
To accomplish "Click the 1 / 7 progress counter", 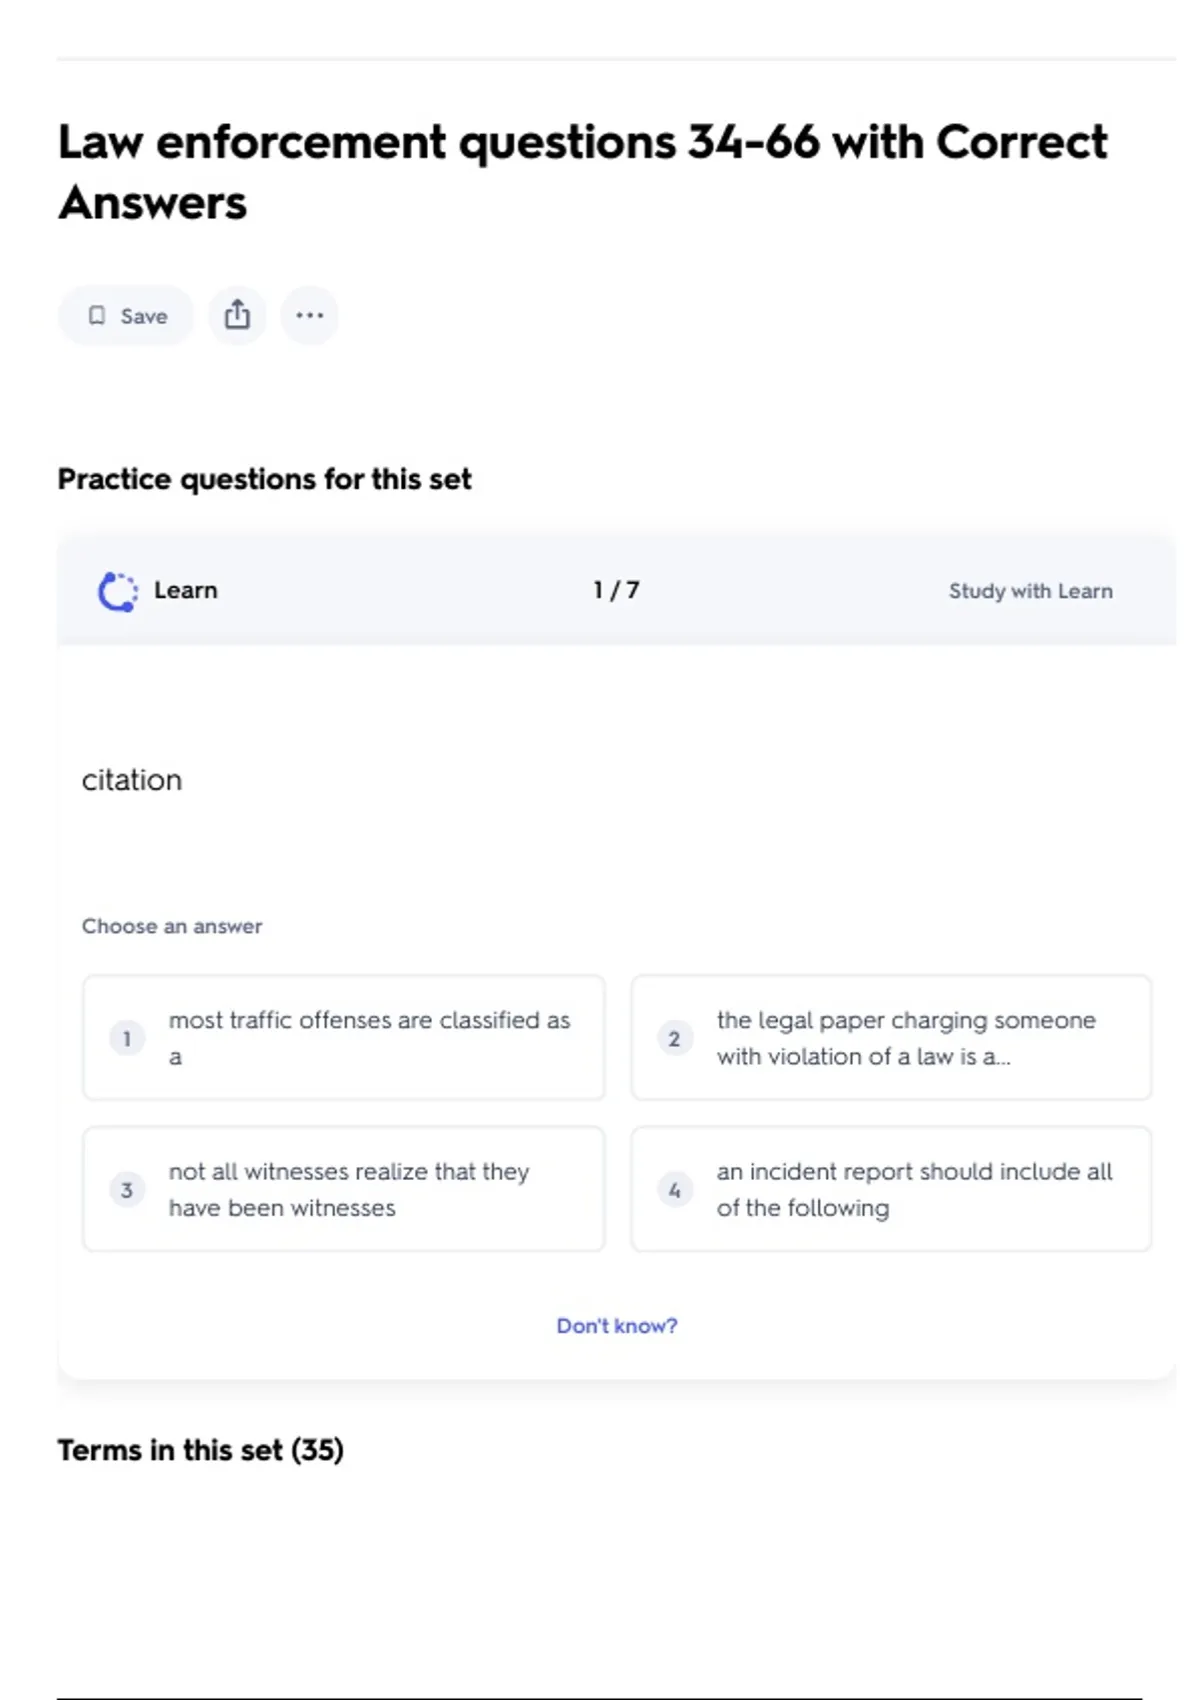I will [x=616, y=591].
